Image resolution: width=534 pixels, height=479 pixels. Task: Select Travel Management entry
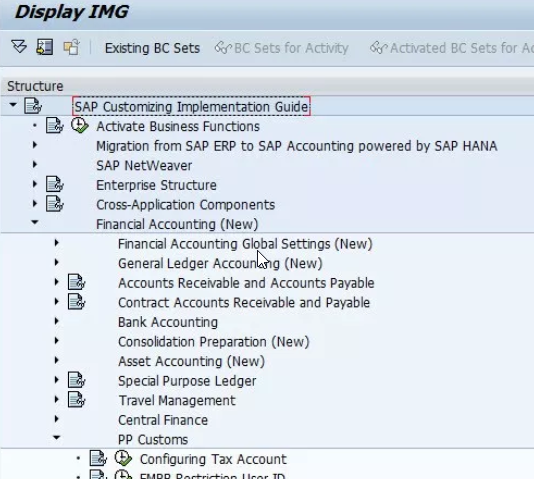click(177, 401)
